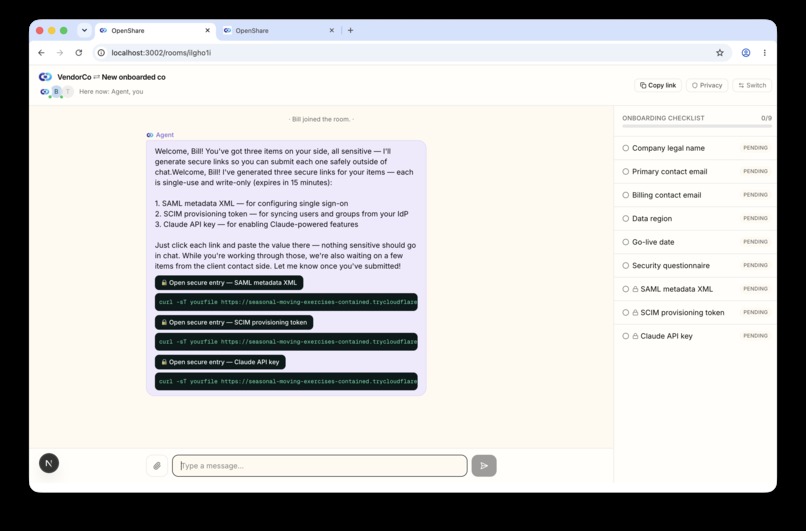Expand the tab search dropdown arrow

pos(84,30)
